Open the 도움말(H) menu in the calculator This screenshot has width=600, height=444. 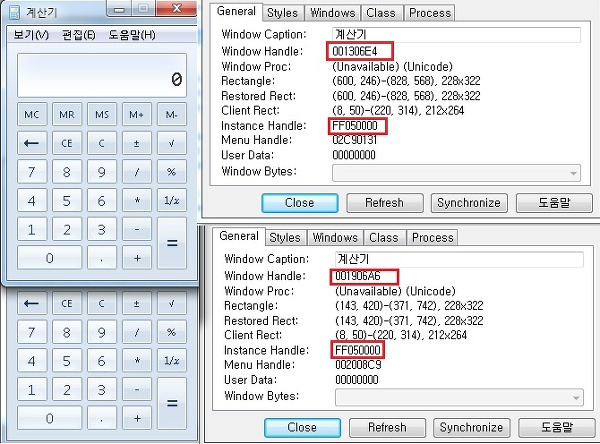click(132, 35)
